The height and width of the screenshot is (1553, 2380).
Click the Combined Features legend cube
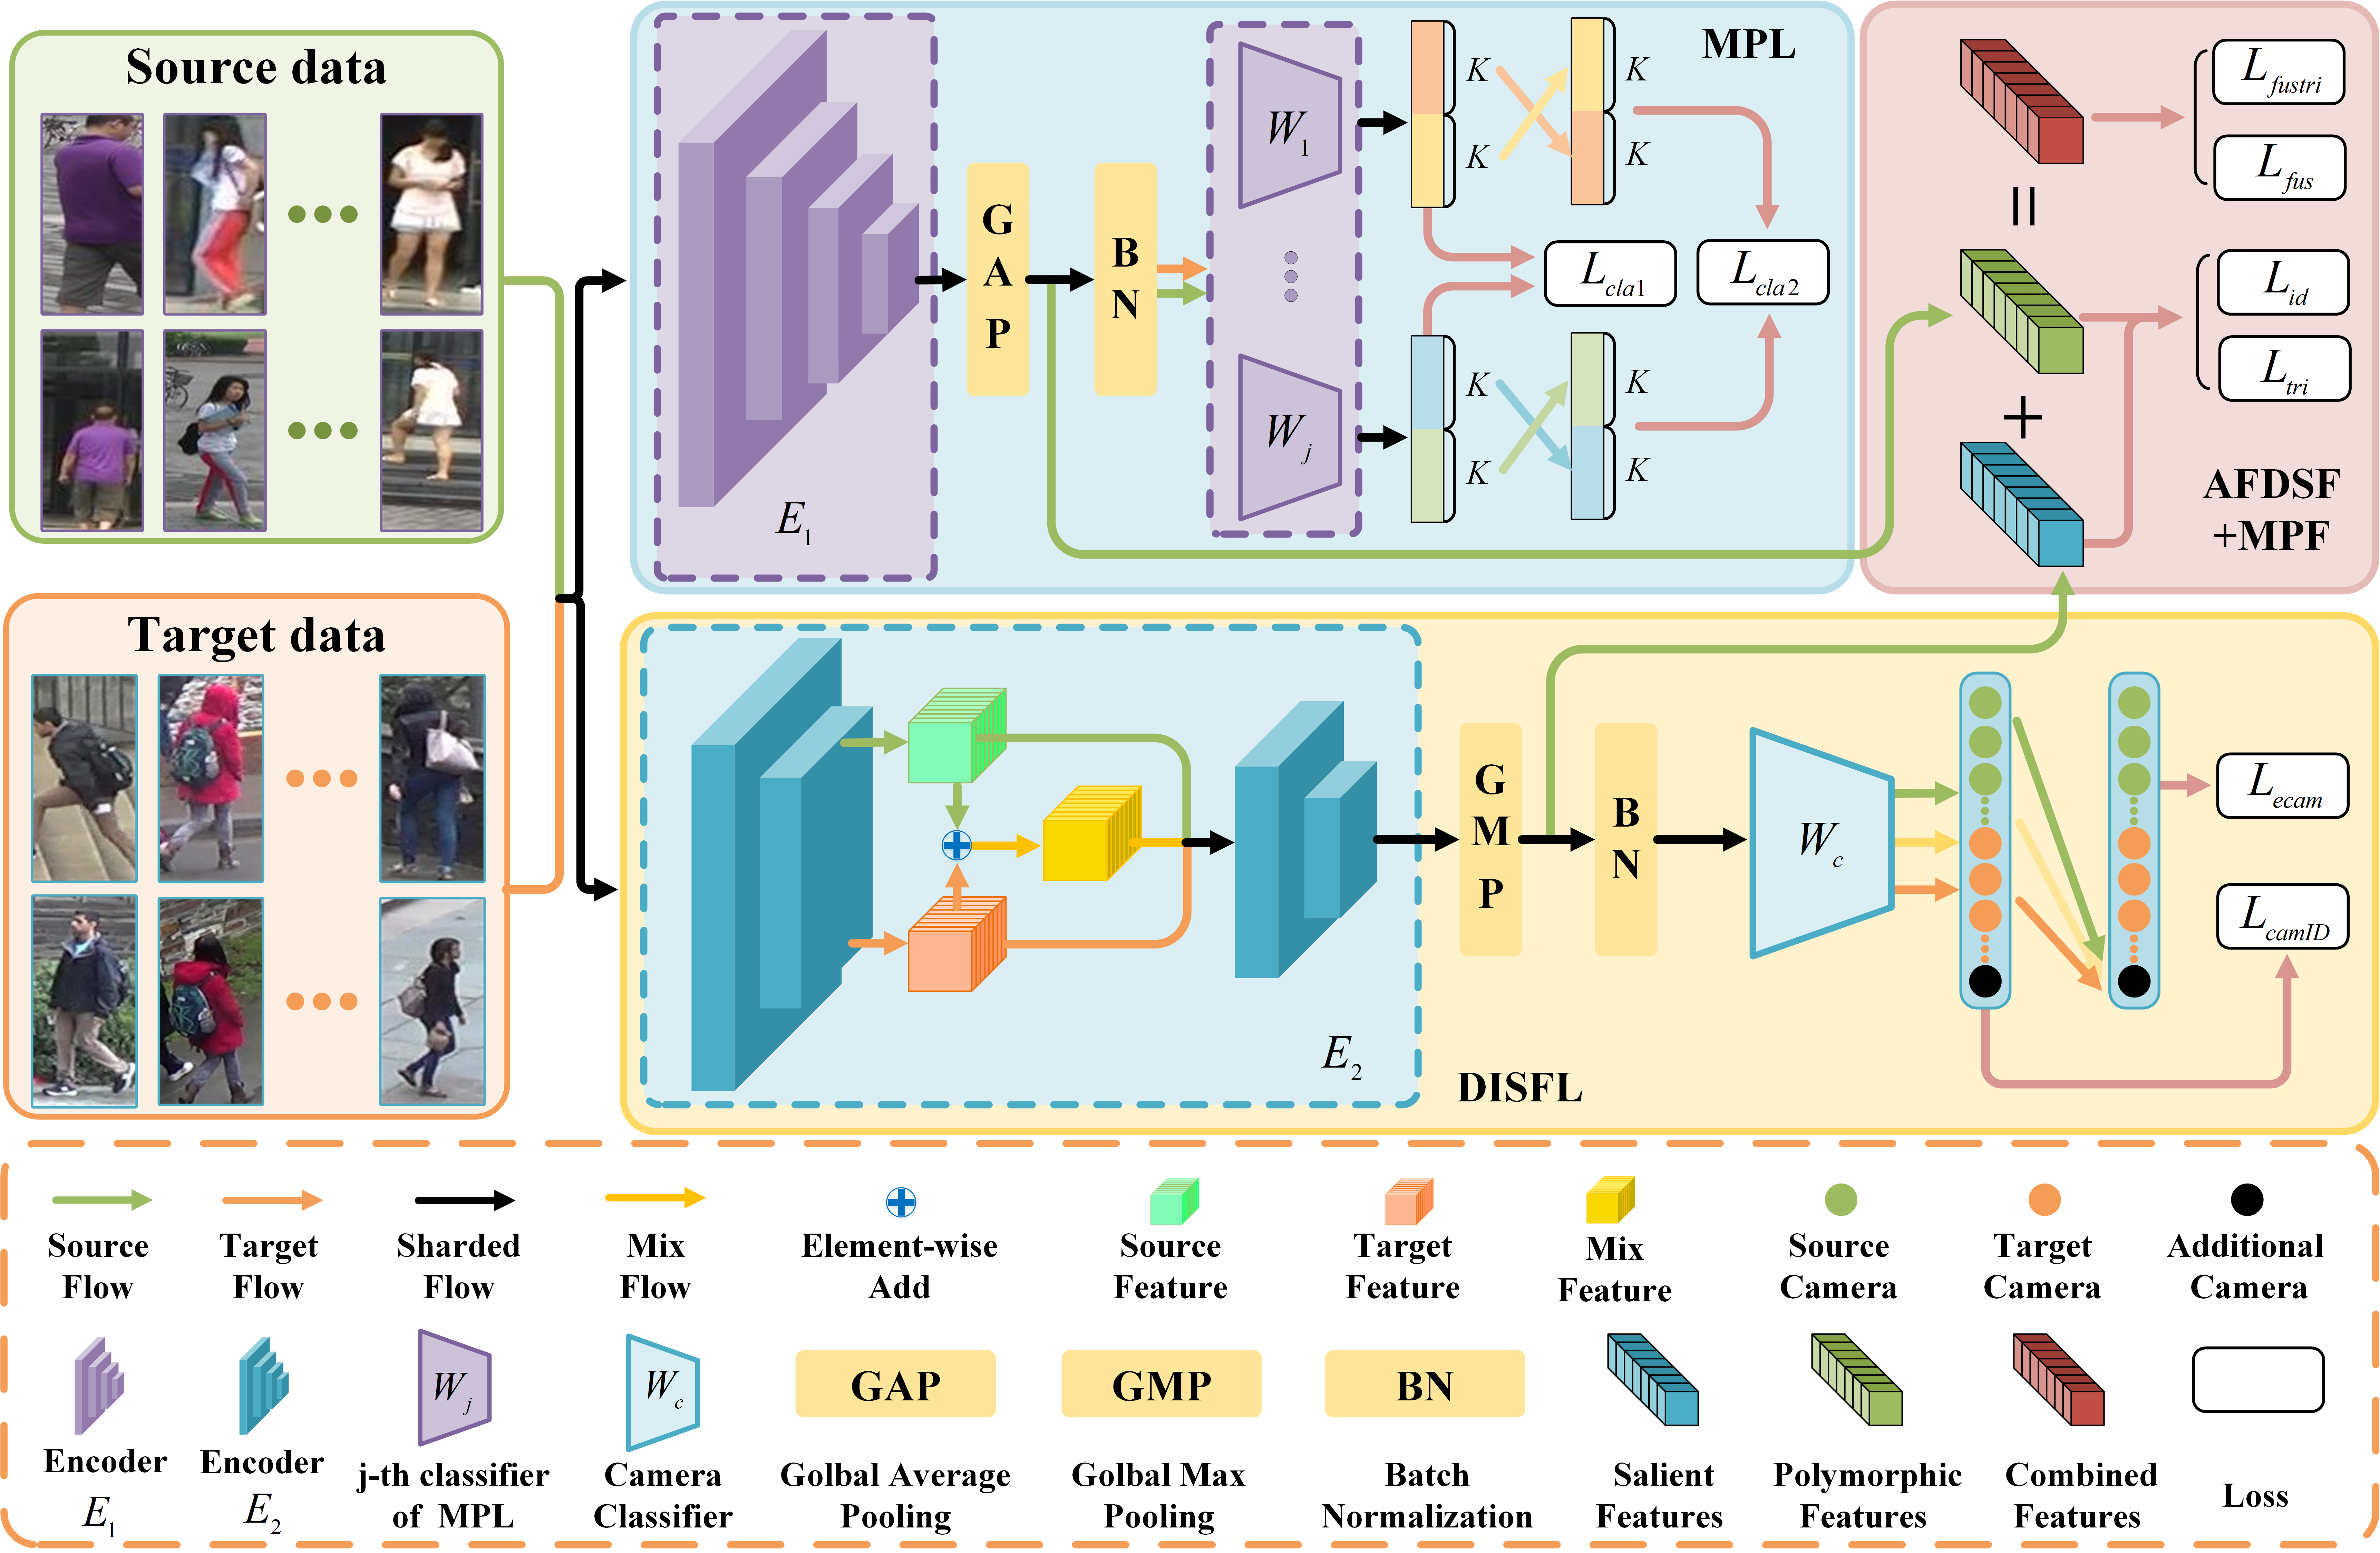[2059, 1379]
